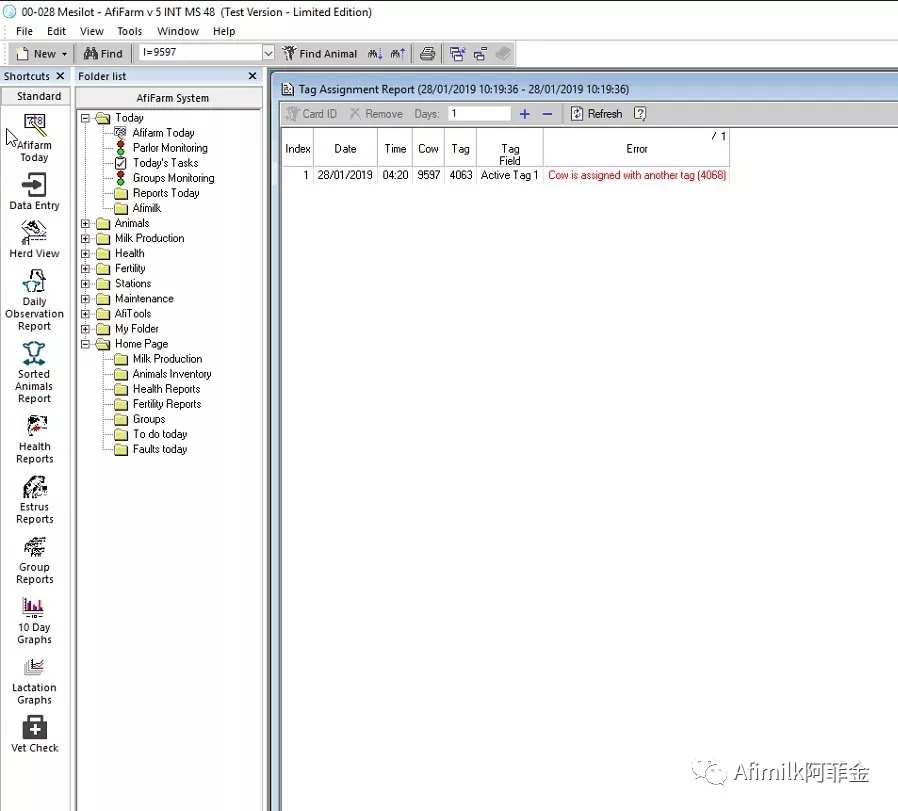Click the Print icon in the toolbar
The image size is (898, 811).
pyautogui.click(x=427, y=54)
